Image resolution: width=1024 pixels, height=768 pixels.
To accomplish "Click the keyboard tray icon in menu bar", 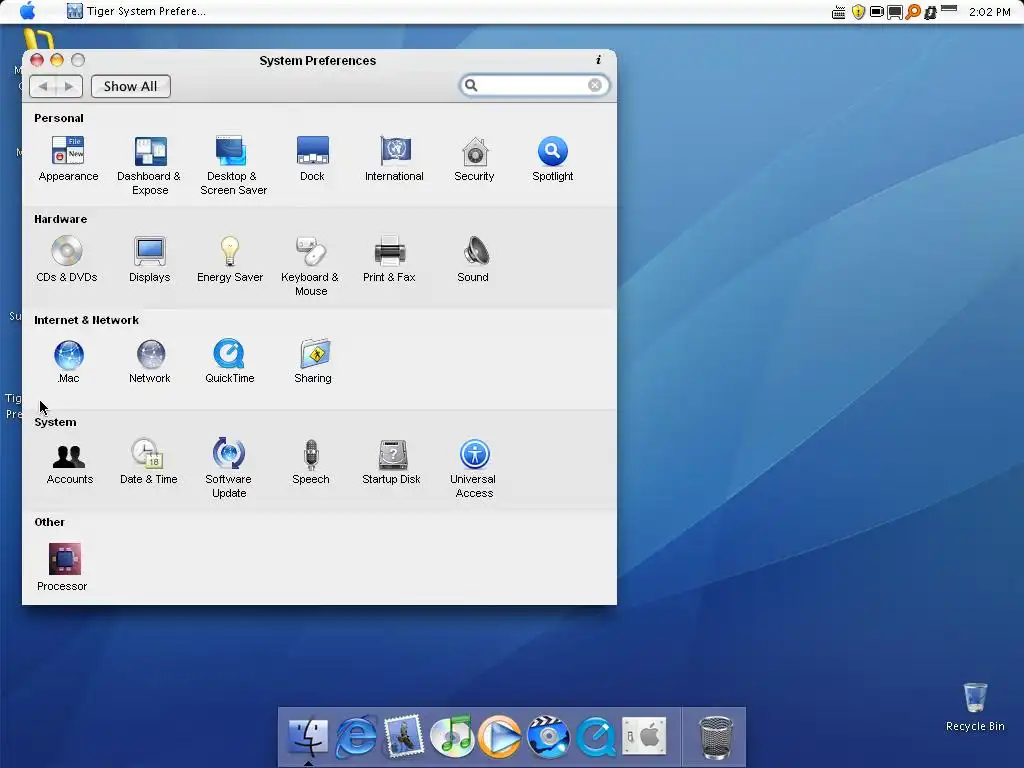I will tap(839, 12).
